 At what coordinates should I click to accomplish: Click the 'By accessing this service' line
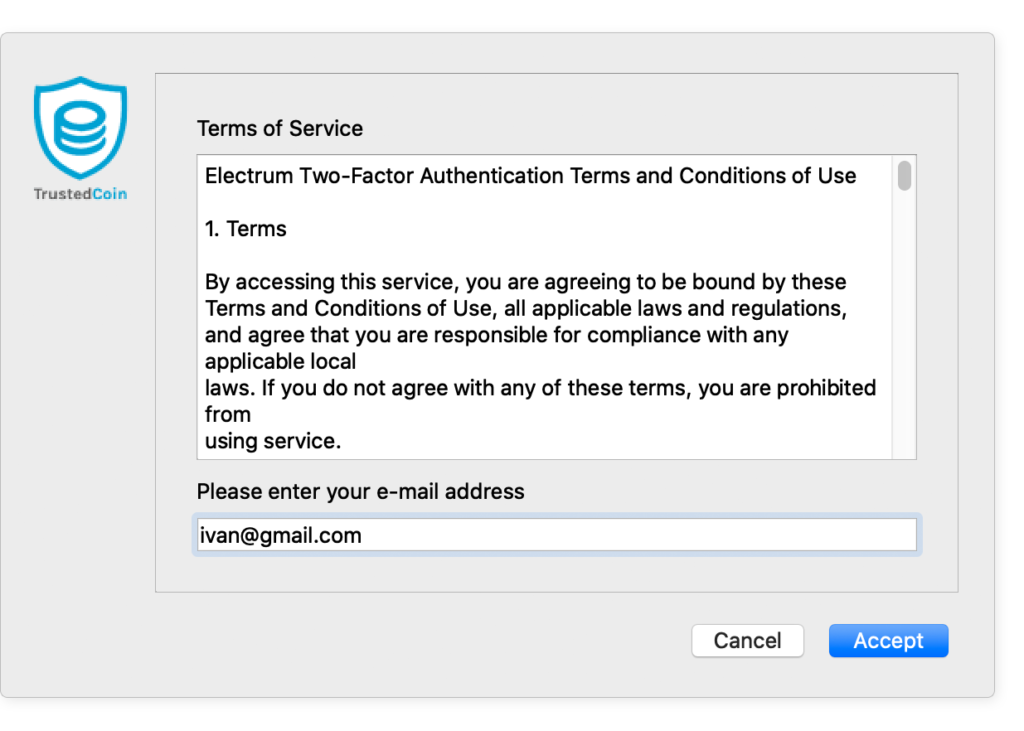(526, 282)
